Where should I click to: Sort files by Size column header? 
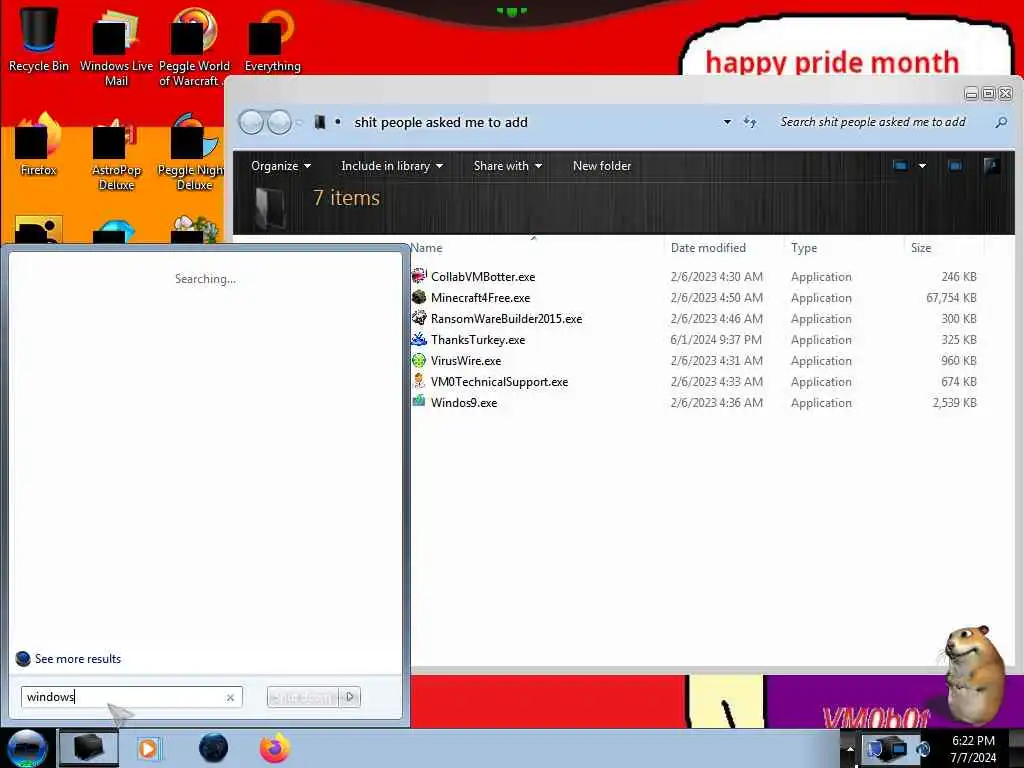click(944, 248)
